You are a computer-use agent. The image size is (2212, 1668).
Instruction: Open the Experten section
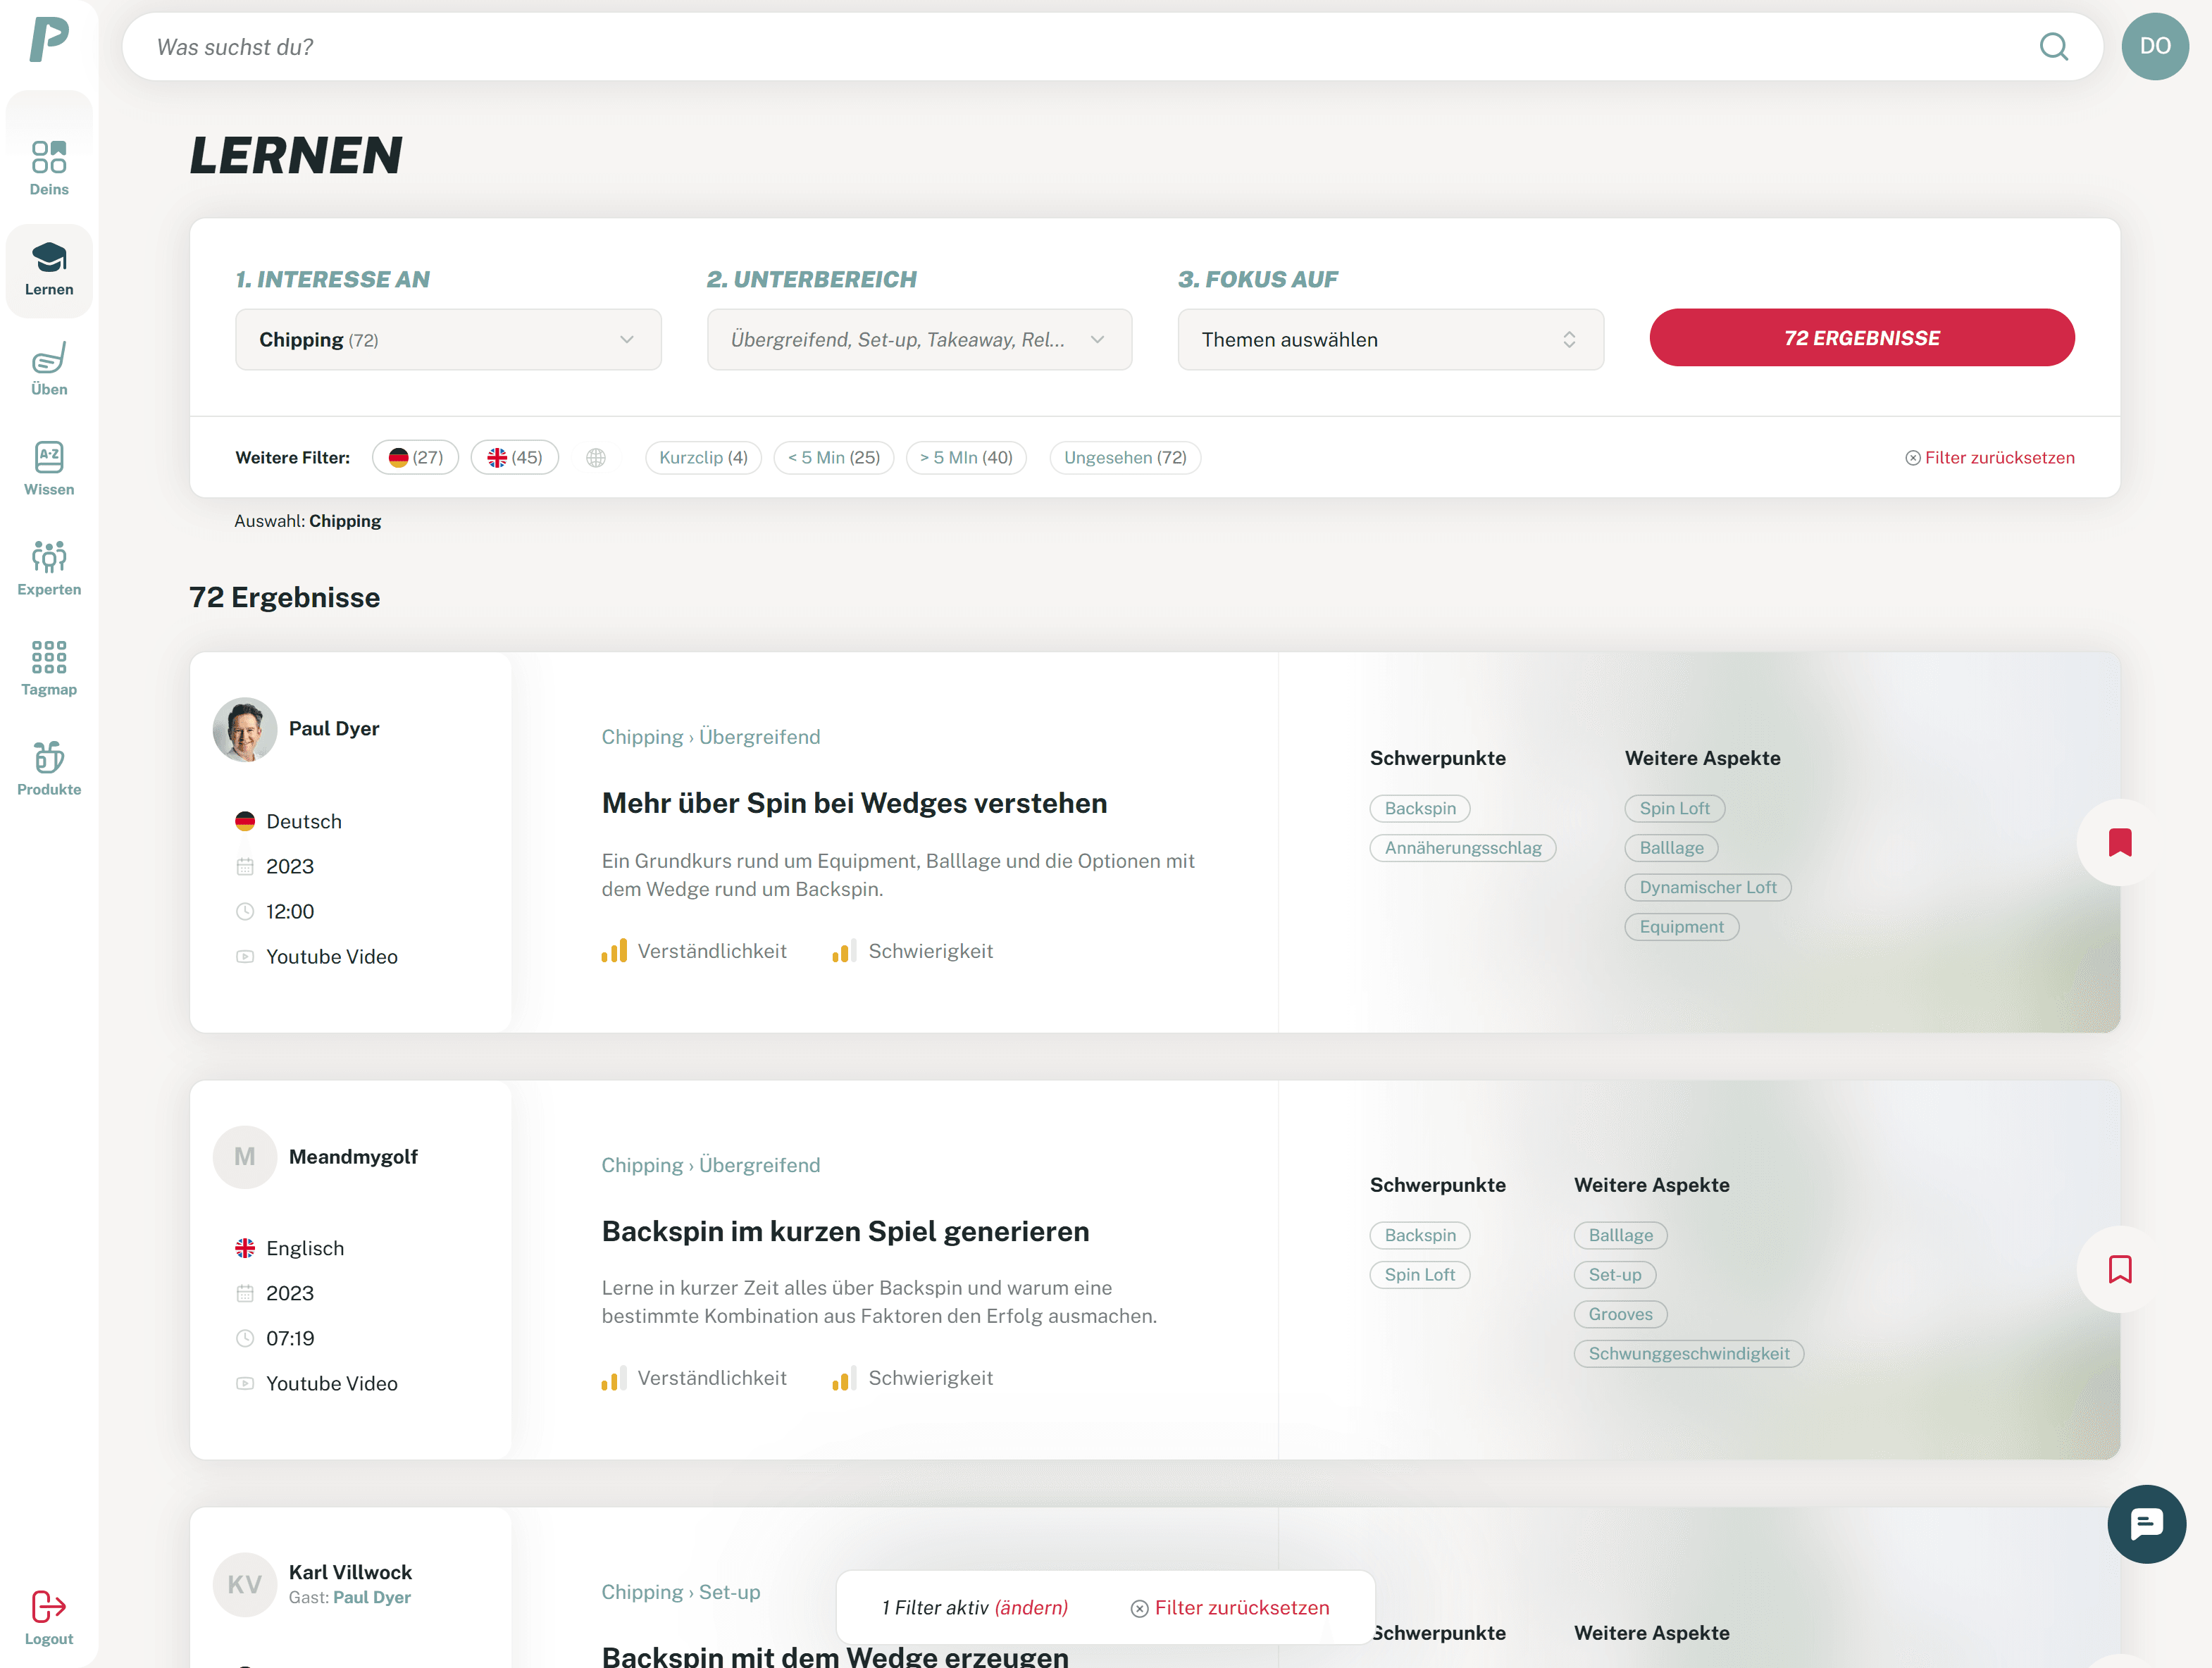[48, 568]
